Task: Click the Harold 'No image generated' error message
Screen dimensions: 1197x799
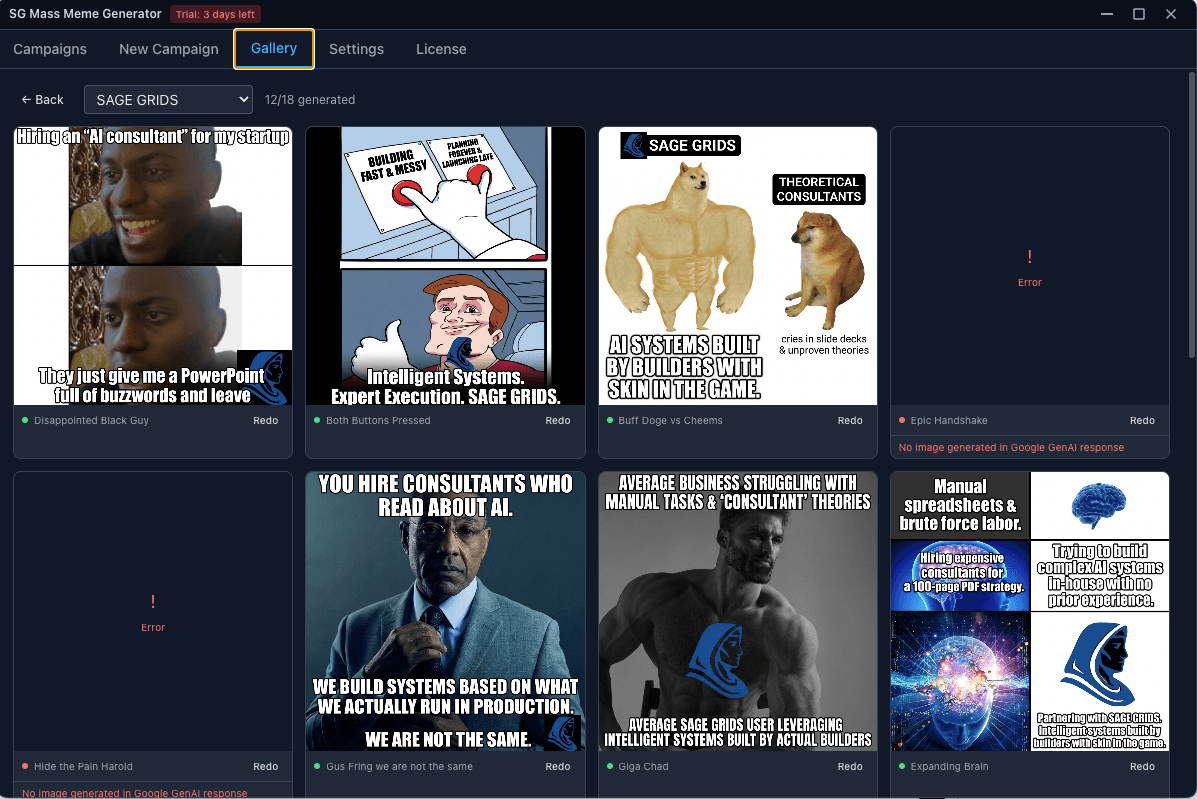Action: [134, 793]
